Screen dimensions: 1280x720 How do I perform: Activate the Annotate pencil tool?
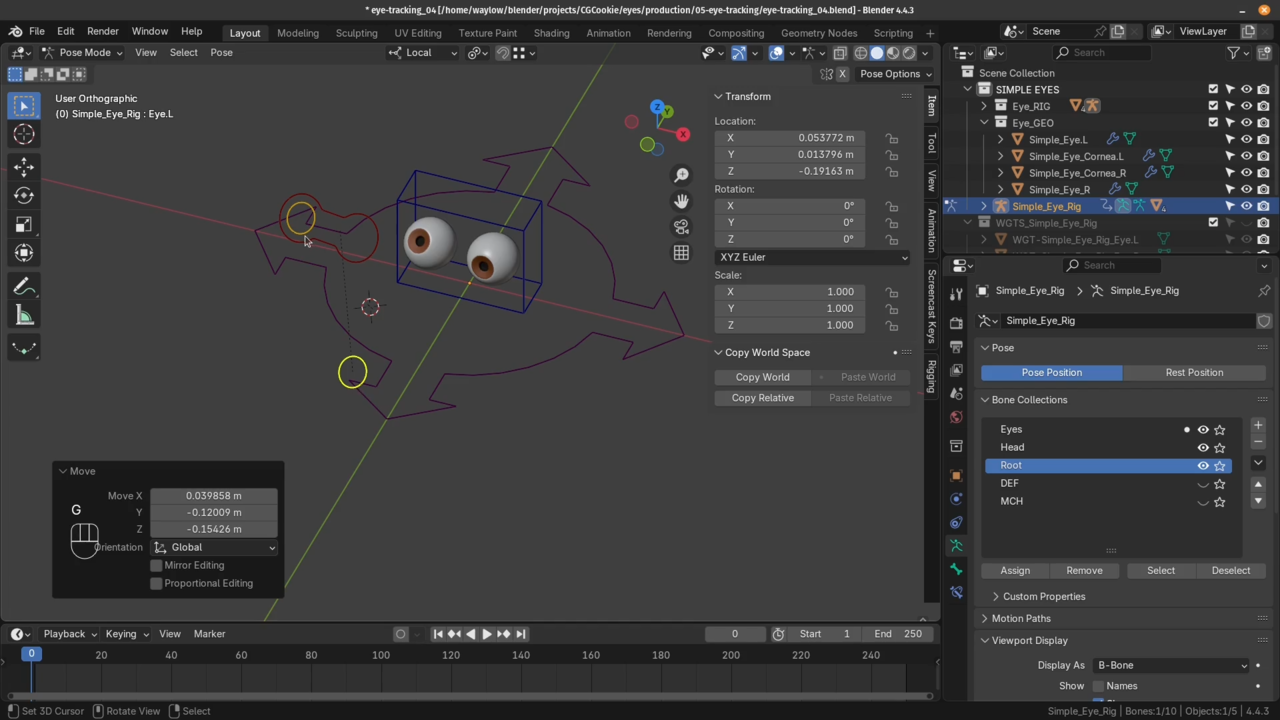[x=24, y=288]
